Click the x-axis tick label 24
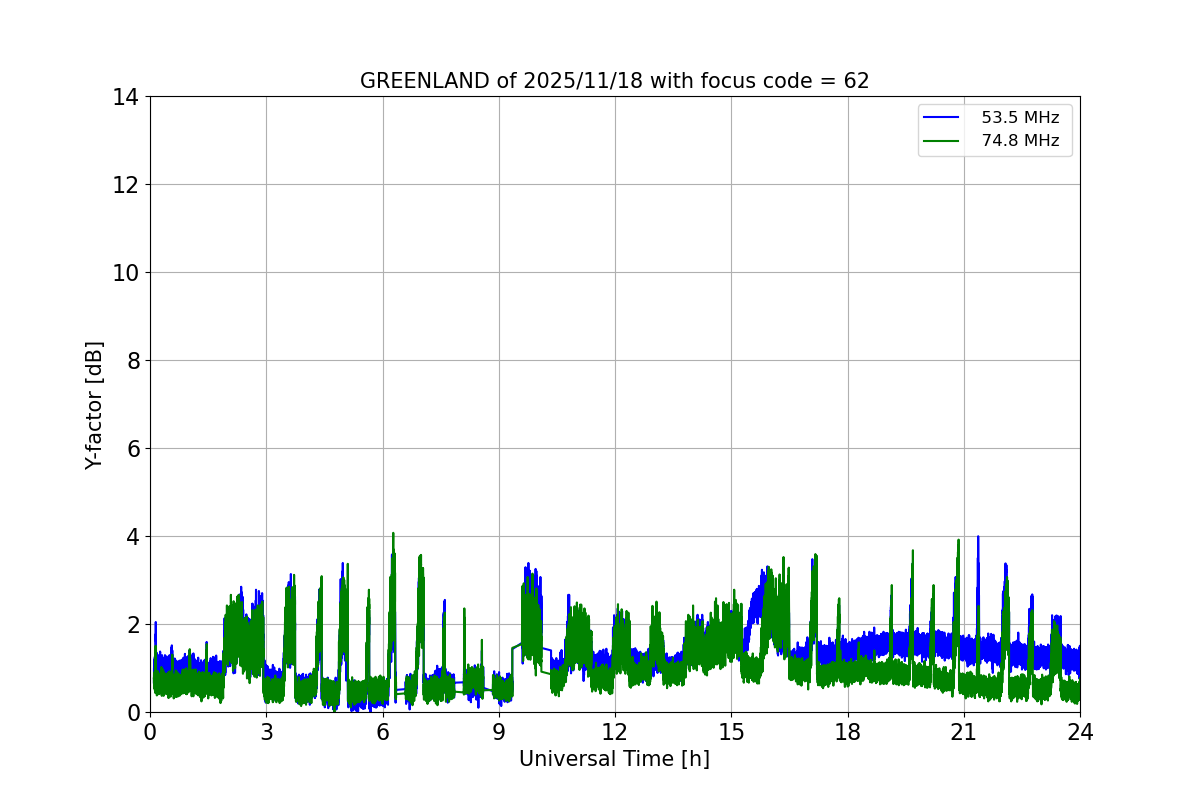 click(x=1080, y=732)
